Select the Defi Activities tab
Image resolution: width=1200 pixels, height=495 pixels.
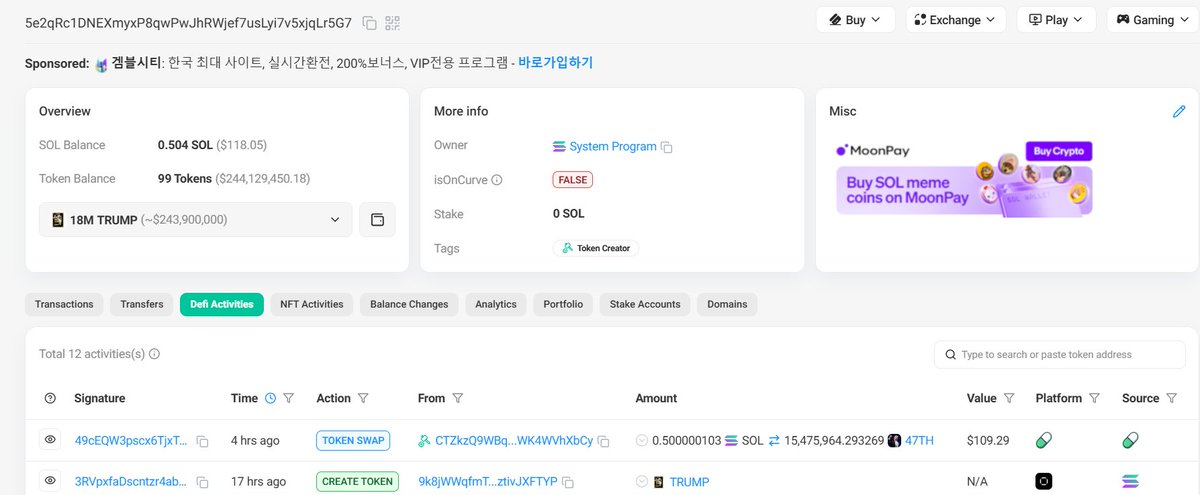click(222, 304)
